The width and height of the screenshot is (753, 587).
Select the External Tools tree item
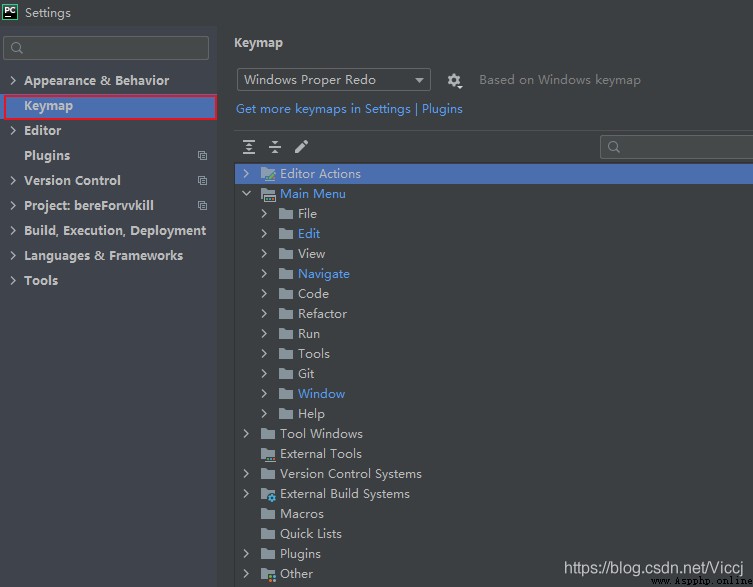tap(321, 454)
